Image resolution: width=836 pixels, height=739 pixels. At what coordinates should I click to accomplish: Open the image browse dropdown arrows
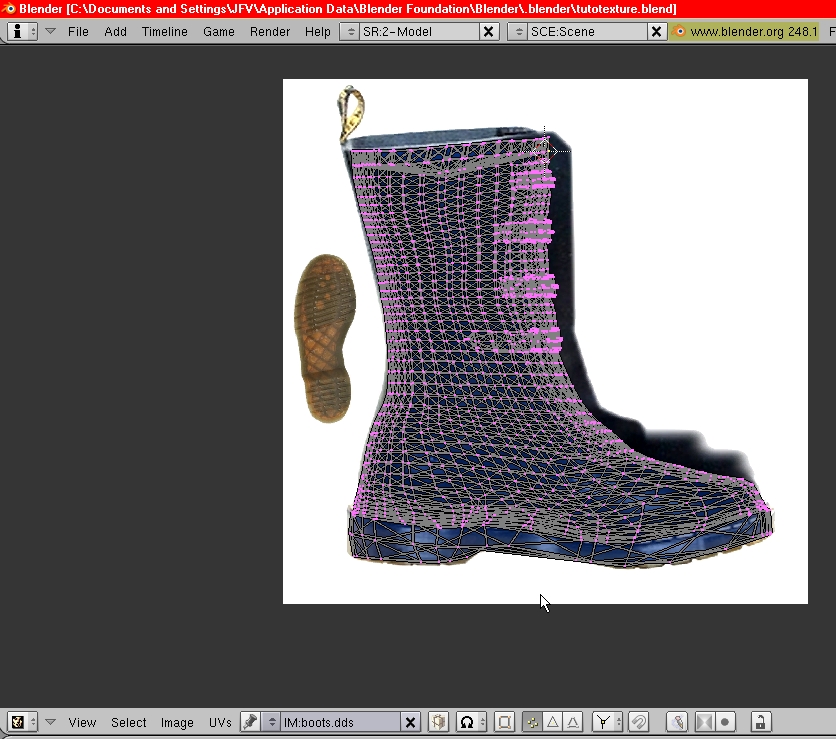(272, 722)
